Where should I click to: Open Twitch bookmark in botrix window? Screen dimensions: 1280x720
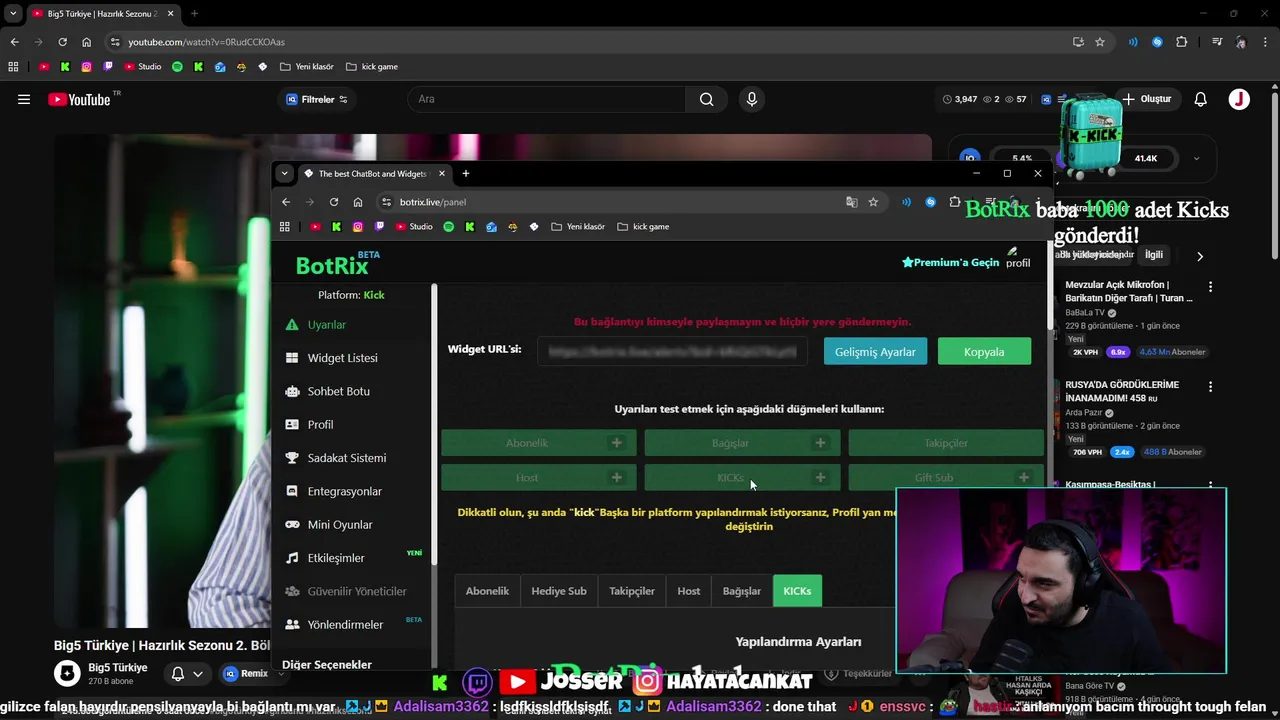point(379,227)
